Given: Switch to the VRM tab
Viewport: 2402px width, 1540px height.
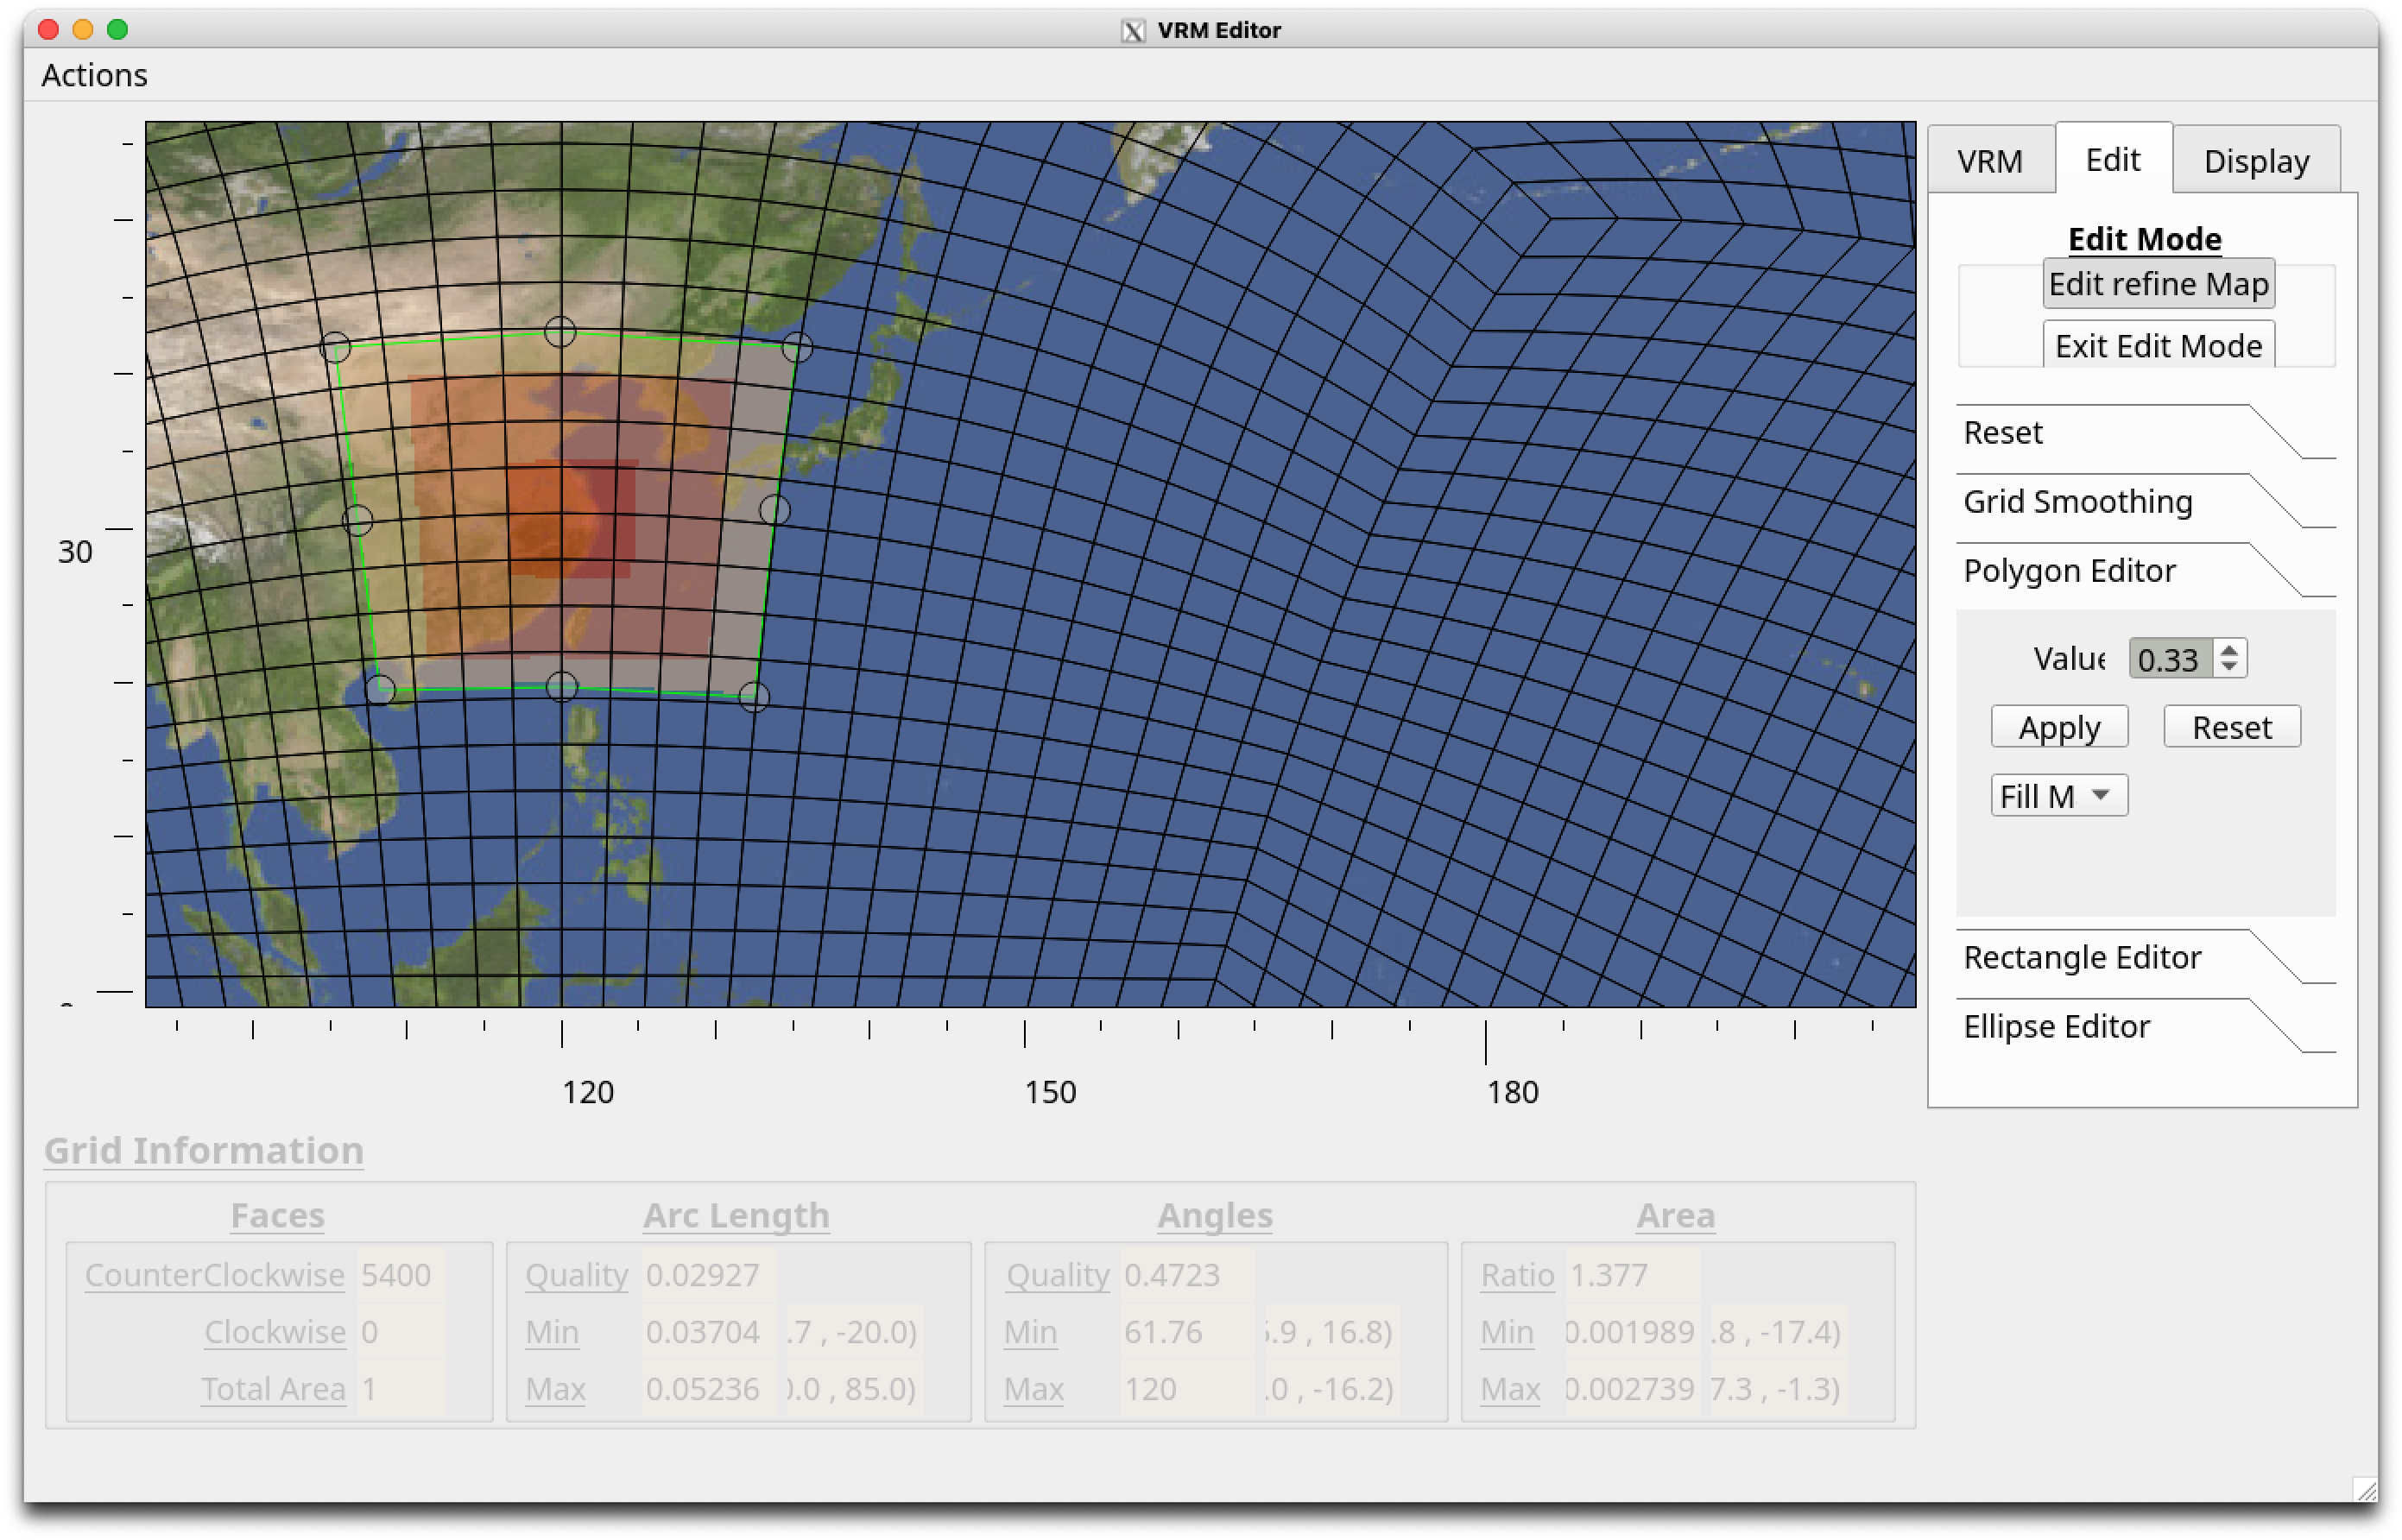Looking at the screenshot, I should [x=1990, y=161].
